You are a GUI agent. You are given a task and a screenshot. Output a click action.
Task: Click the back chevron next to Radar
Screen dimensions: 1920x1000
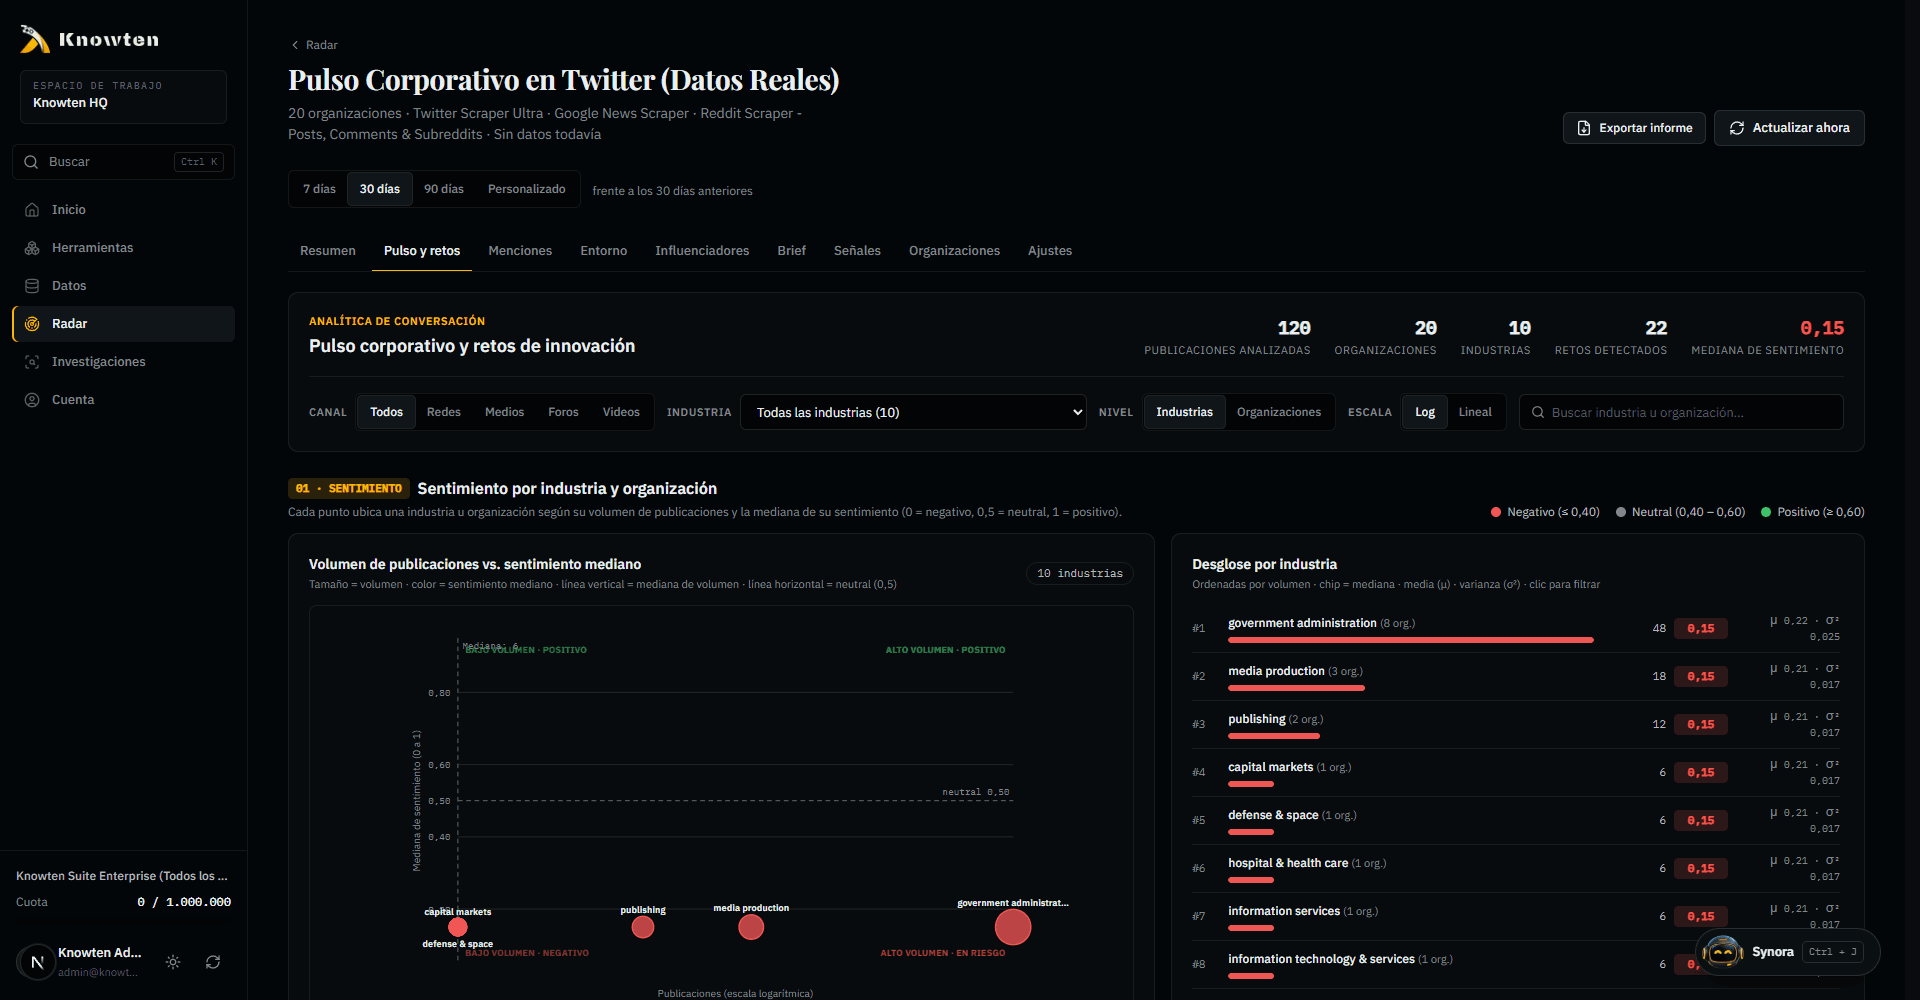295,45
